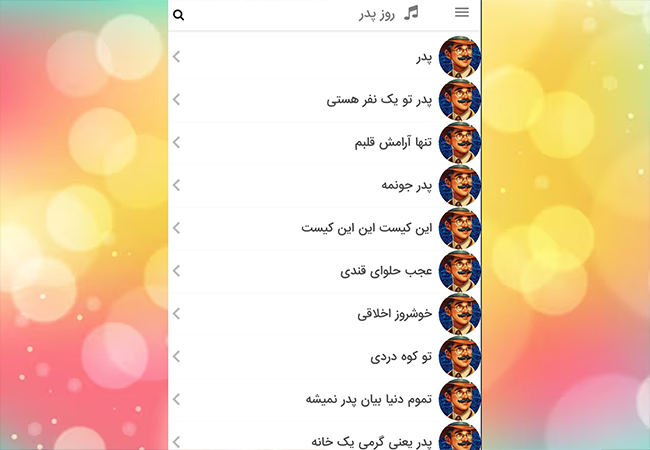The width and height of the screenshot is (650, 450).
Task: Click the avatar beside پدر جونمه
Action: [x=459, y=185]
